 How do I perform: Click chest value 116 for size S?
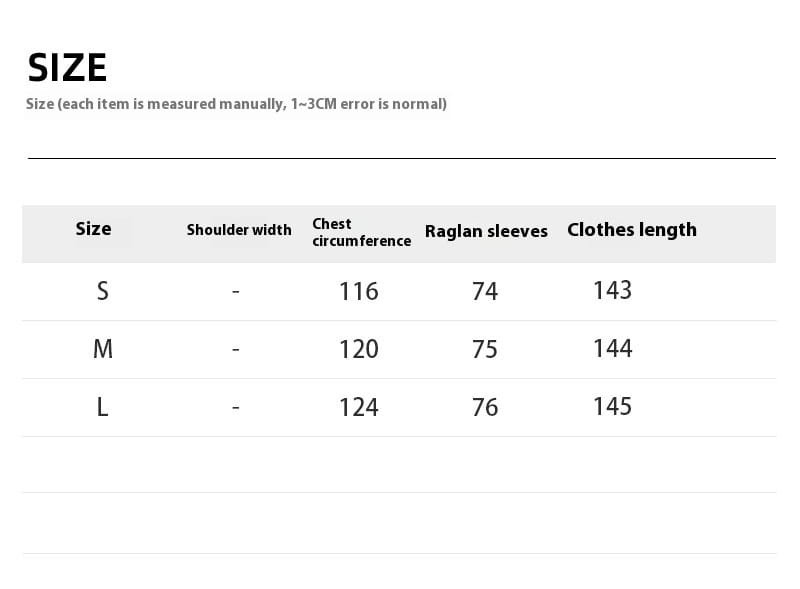[x=358, y=291]
